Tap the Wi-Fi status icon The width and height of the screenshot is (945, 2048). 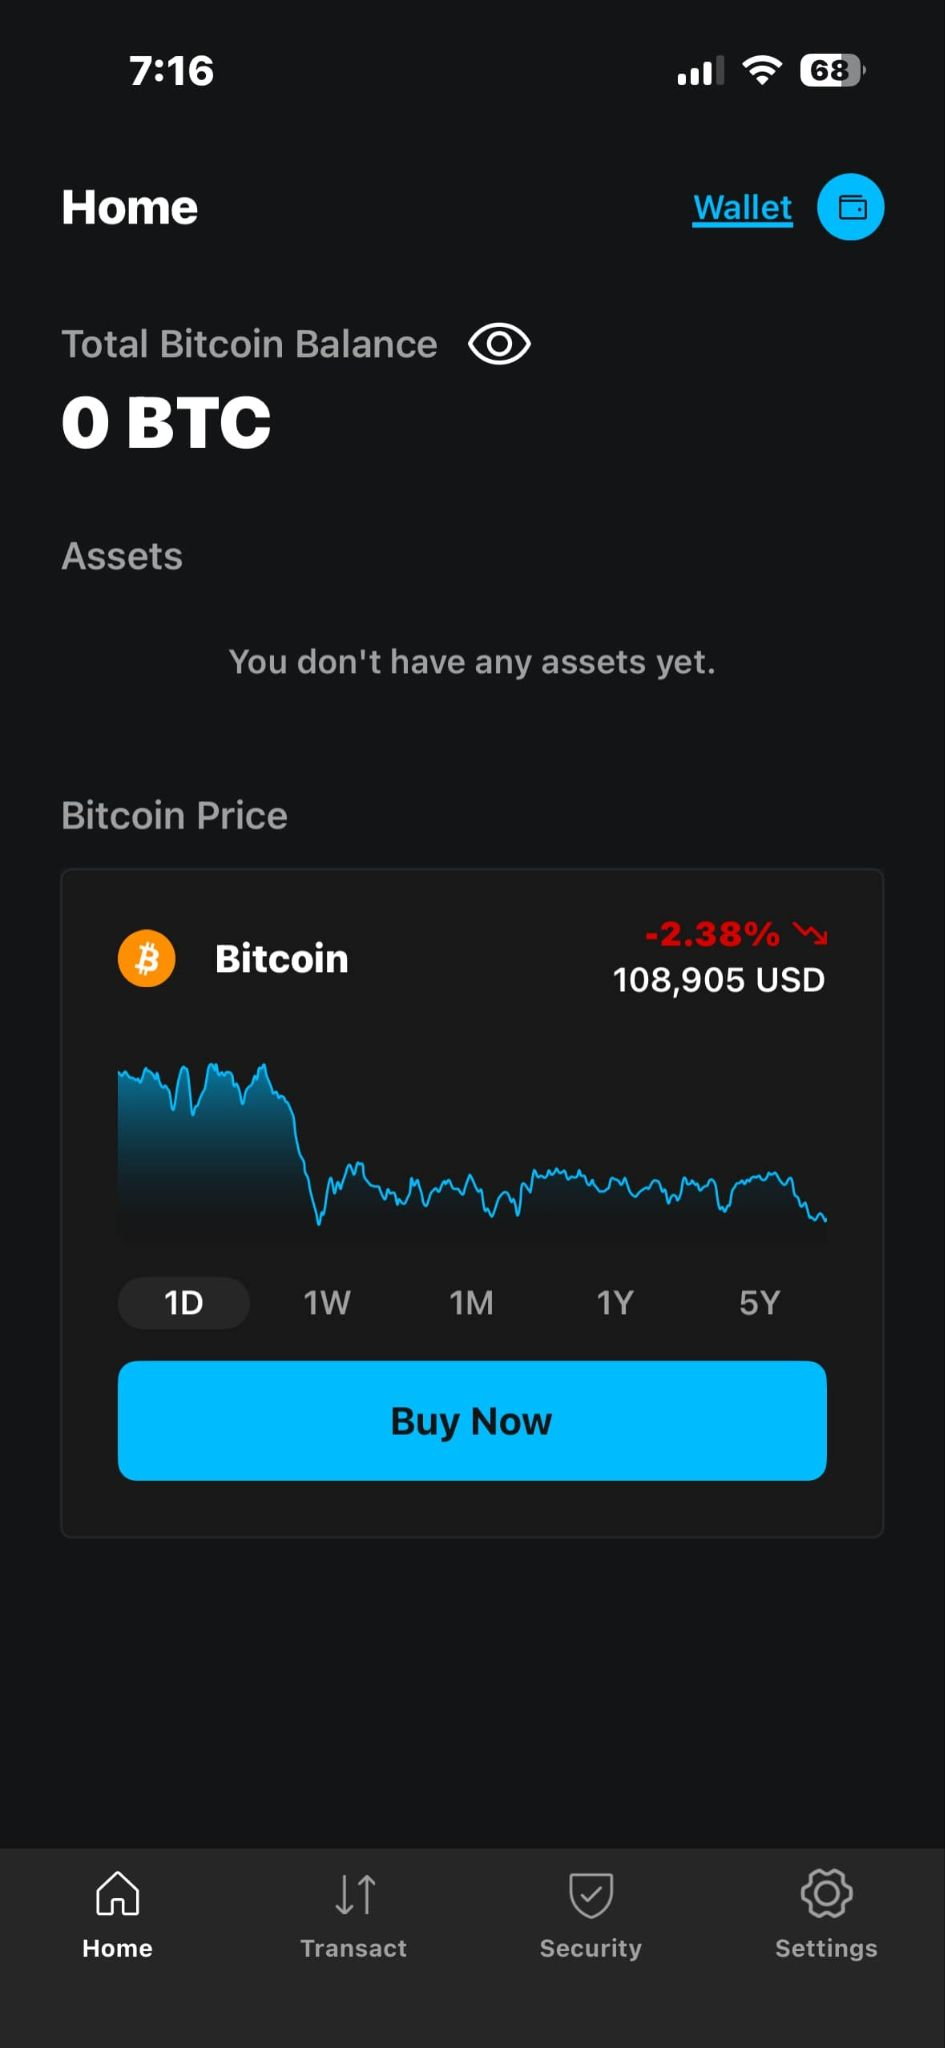tap(761, 70)
